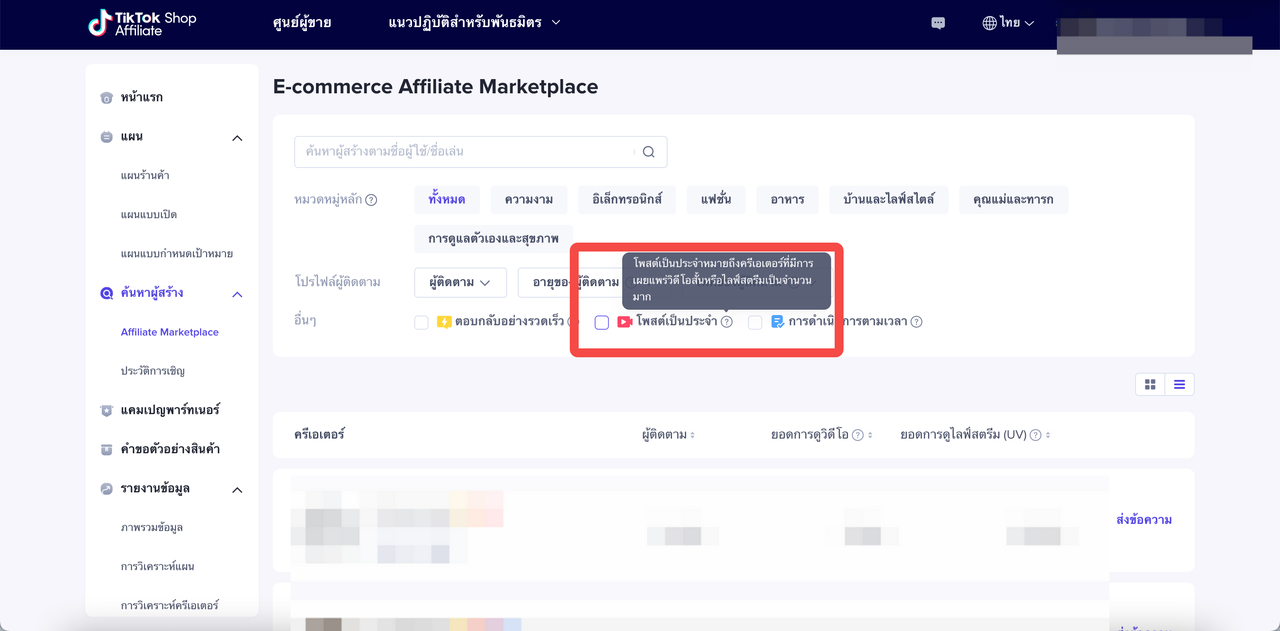Click help icon beside ยอดการดูวิดีโอ
The width and height of the screenshot is (1280, 631).
[857, 436]
